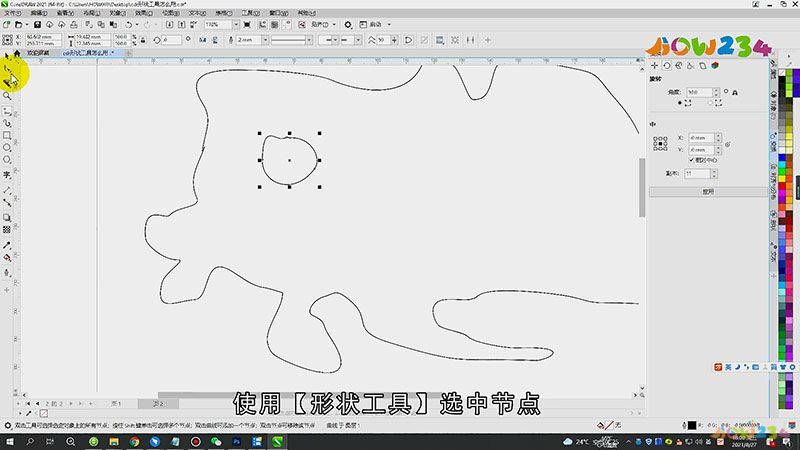Click Mirror horizontally on property bar
Screen dimensions: 800x450
coord(203,40)
